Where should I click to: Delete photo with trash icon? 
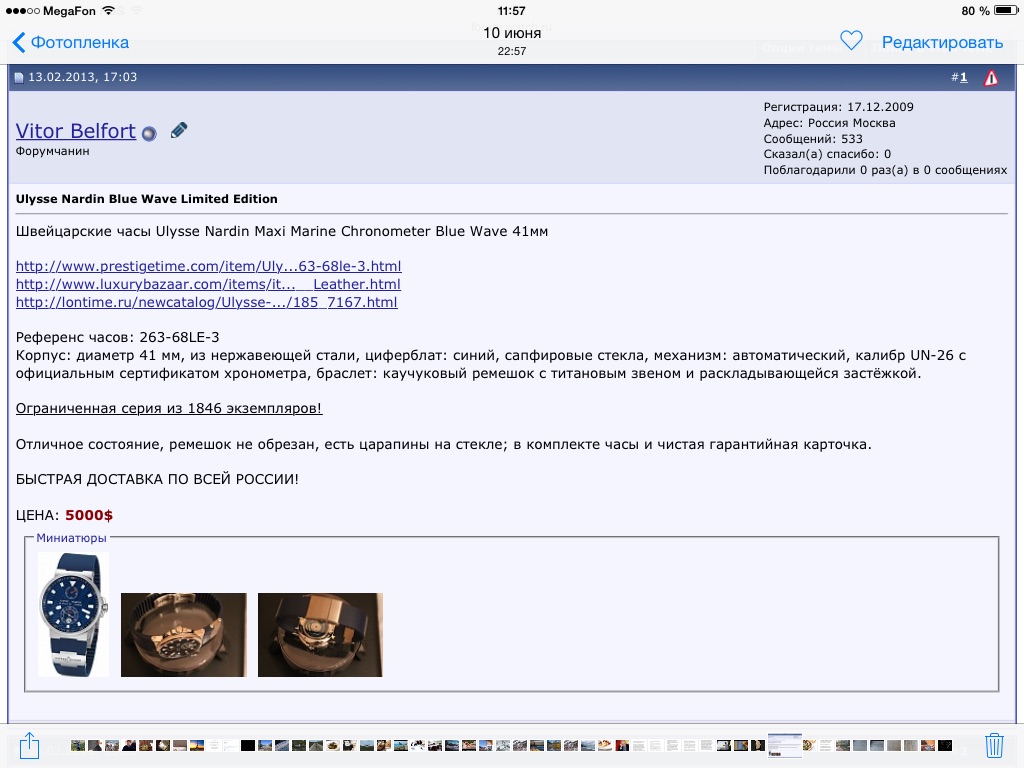tap(994, 745)
